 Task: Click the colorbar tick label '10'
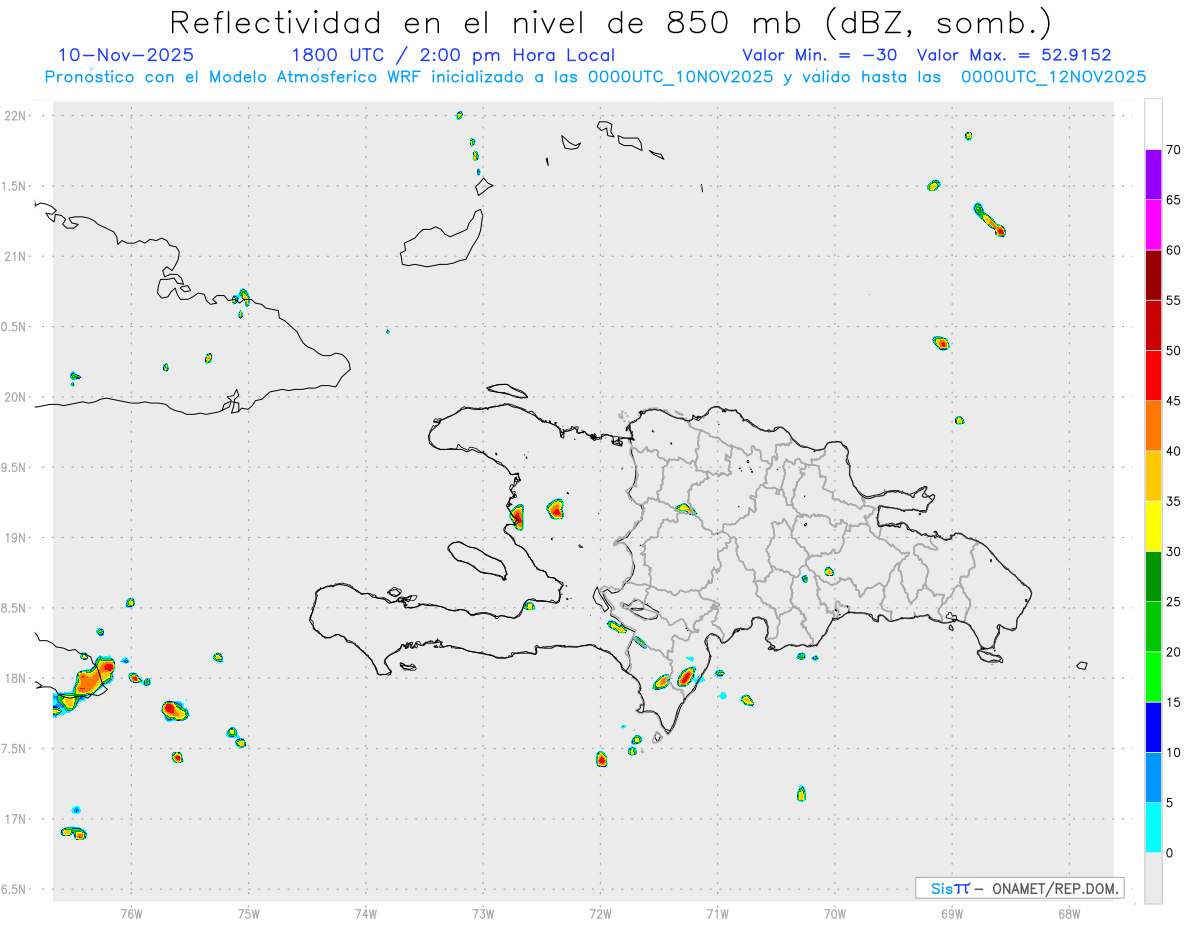tap(1174, 752)
